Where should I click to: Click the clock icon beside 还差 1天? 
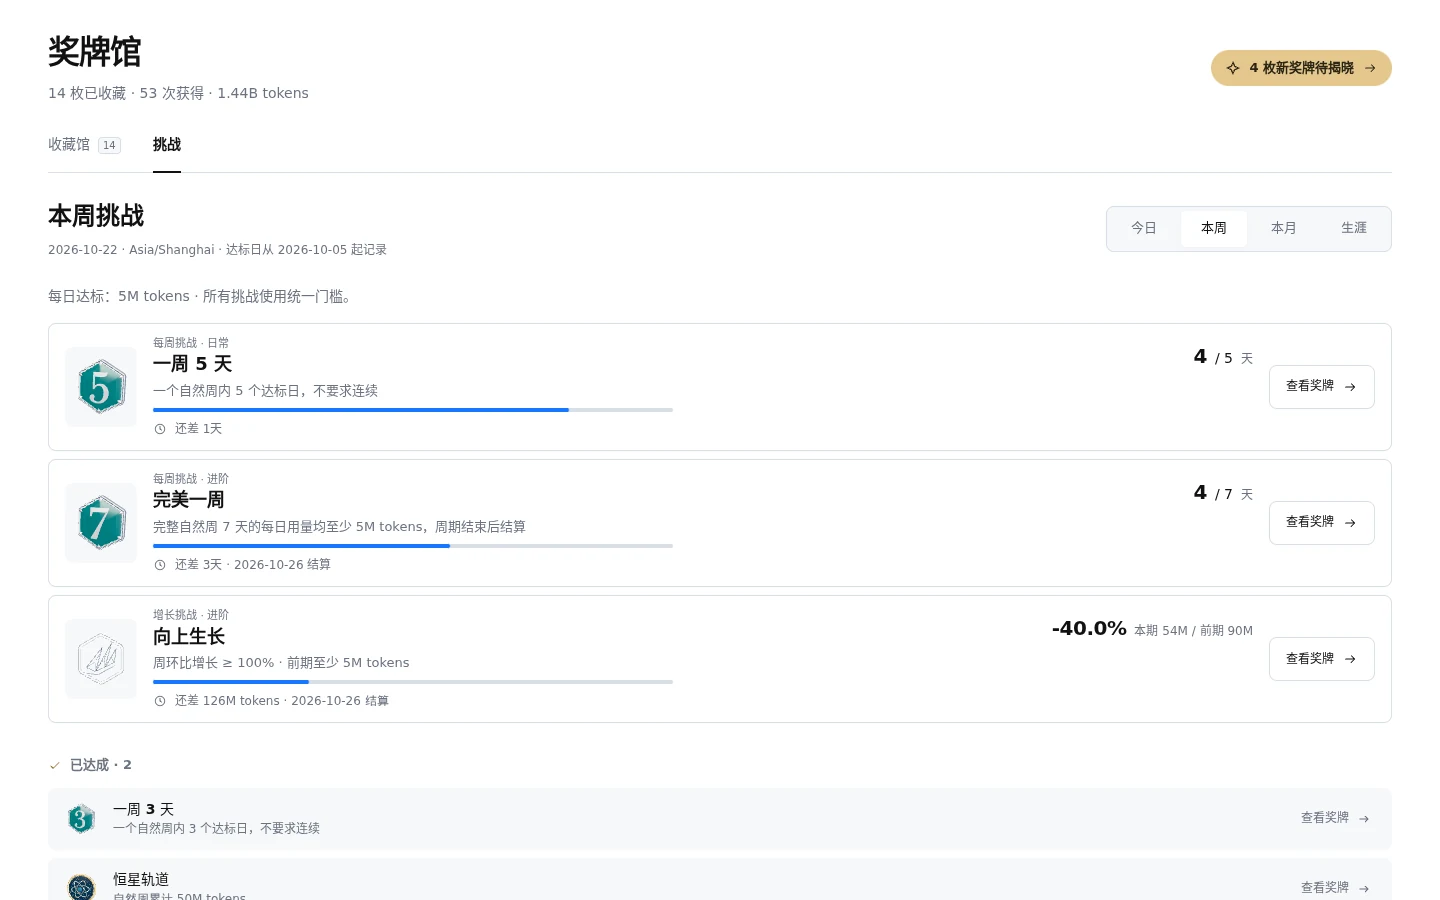click(160, 429)
